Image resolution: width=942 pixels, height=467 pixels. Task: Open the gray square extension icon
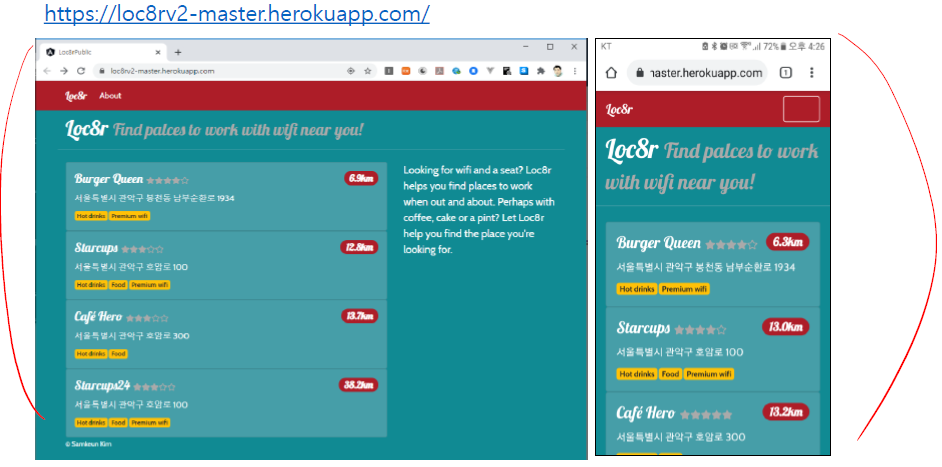click(x=389, y=71)
